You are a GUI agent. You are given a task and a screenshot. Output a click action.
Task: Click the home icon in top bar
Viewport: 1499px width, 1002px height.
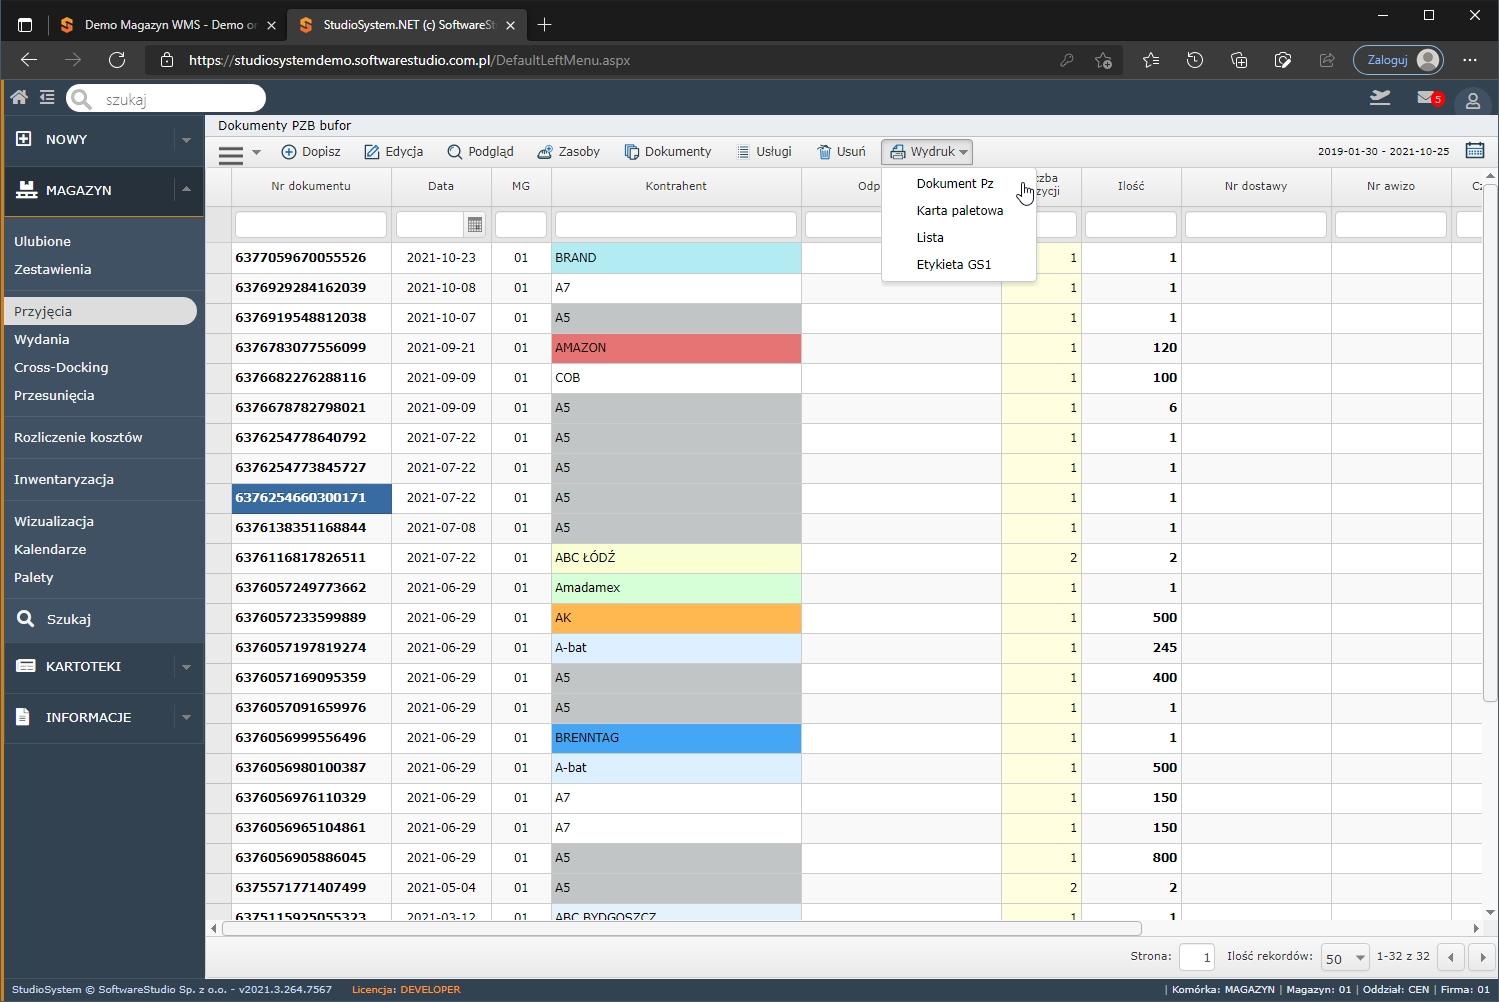click(x=19, y=97)
